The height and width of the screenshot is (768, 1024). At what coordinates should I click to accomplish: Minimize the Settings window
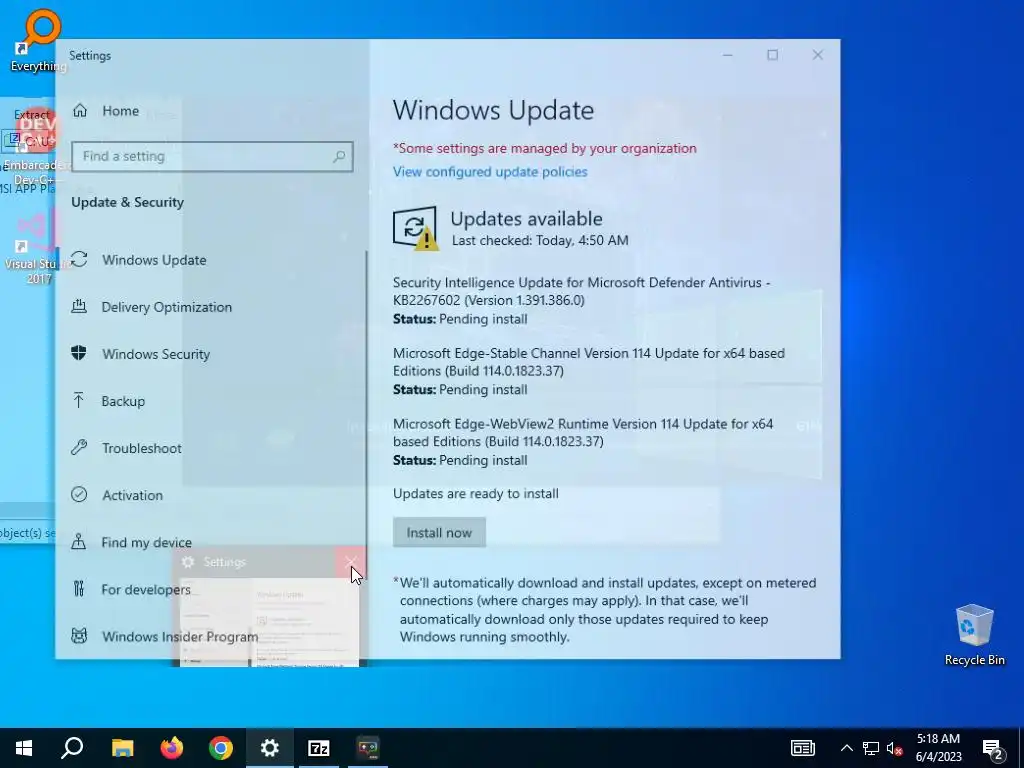(728, 55)
